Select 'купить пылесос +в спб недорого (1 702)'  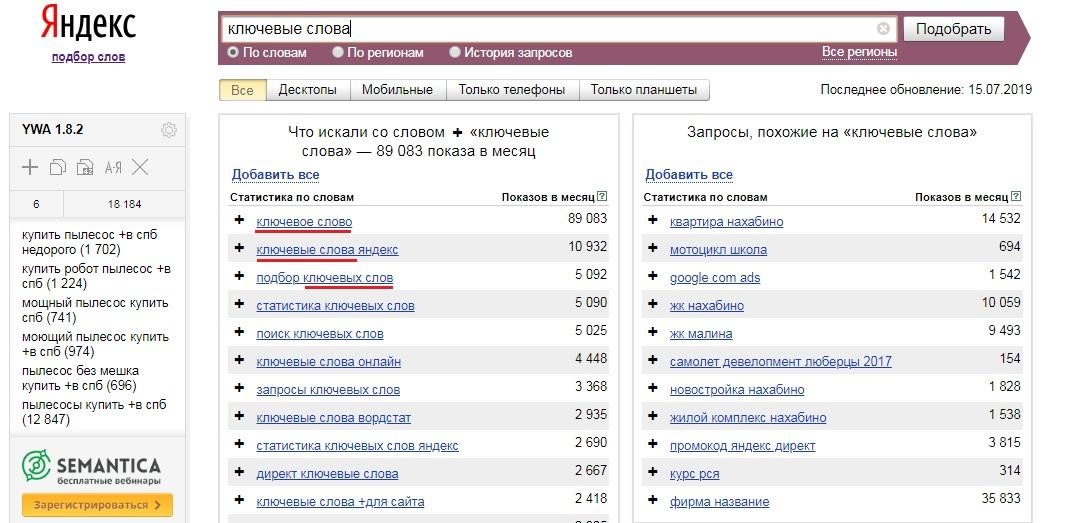click(90, 242)
